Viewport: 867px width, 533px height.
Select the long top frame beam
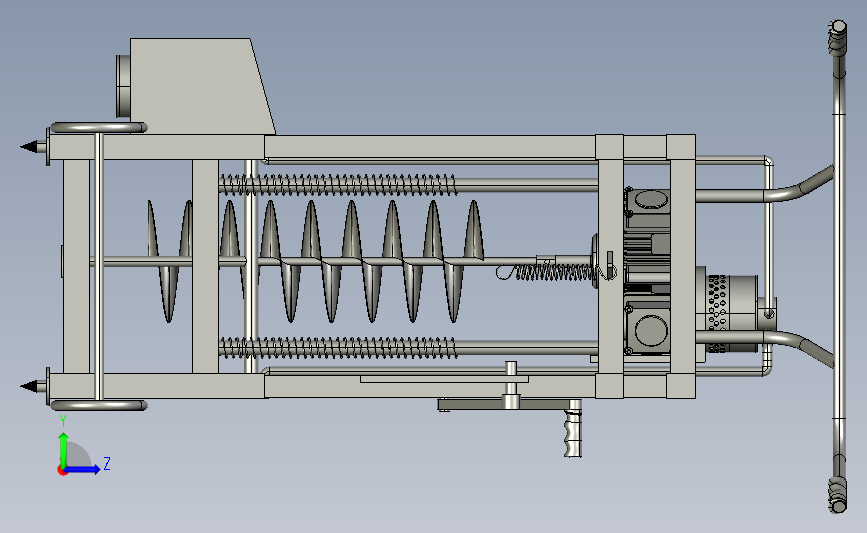(x=430, y=148)
